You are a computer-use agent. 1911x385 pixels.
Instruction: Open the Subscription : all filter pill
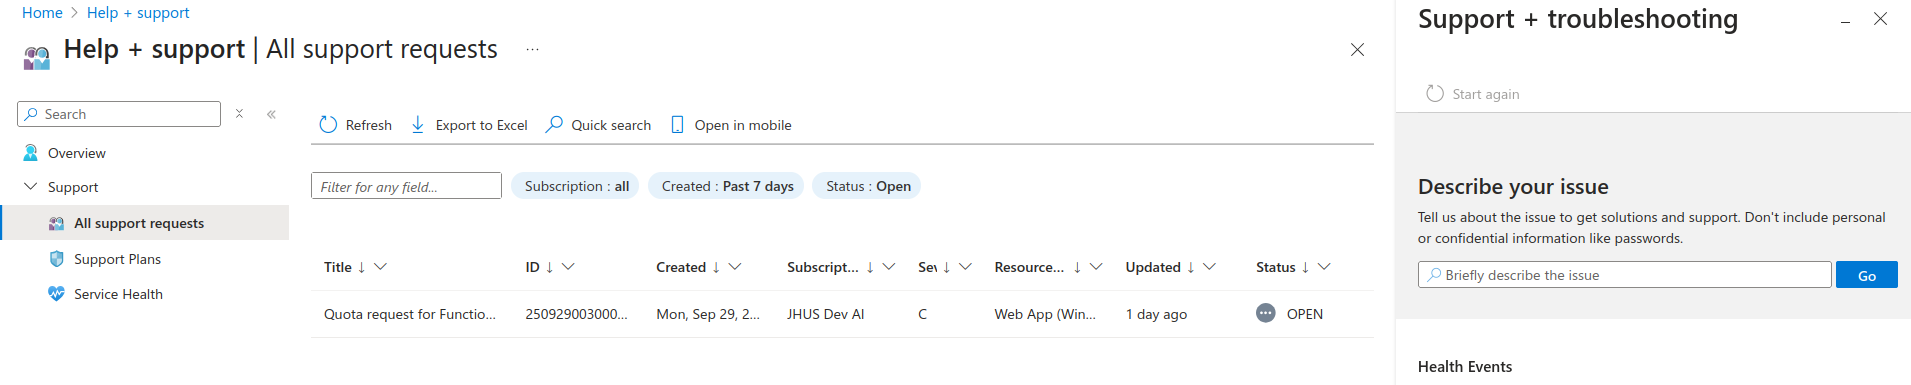coord(576,186)
